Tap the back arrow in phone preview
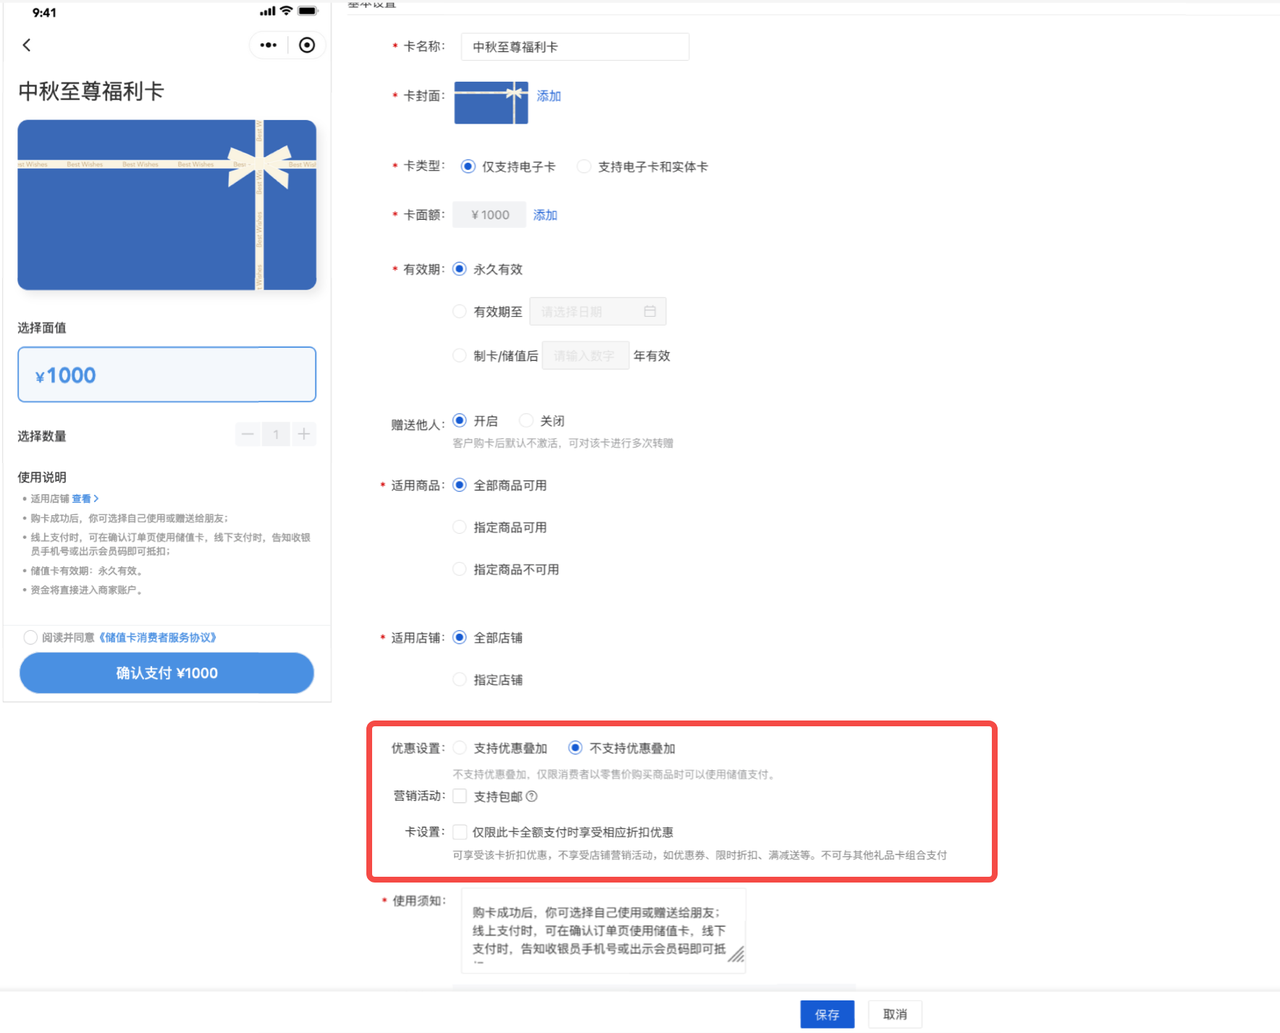The image size is (1280, 1033). [27, 45]
